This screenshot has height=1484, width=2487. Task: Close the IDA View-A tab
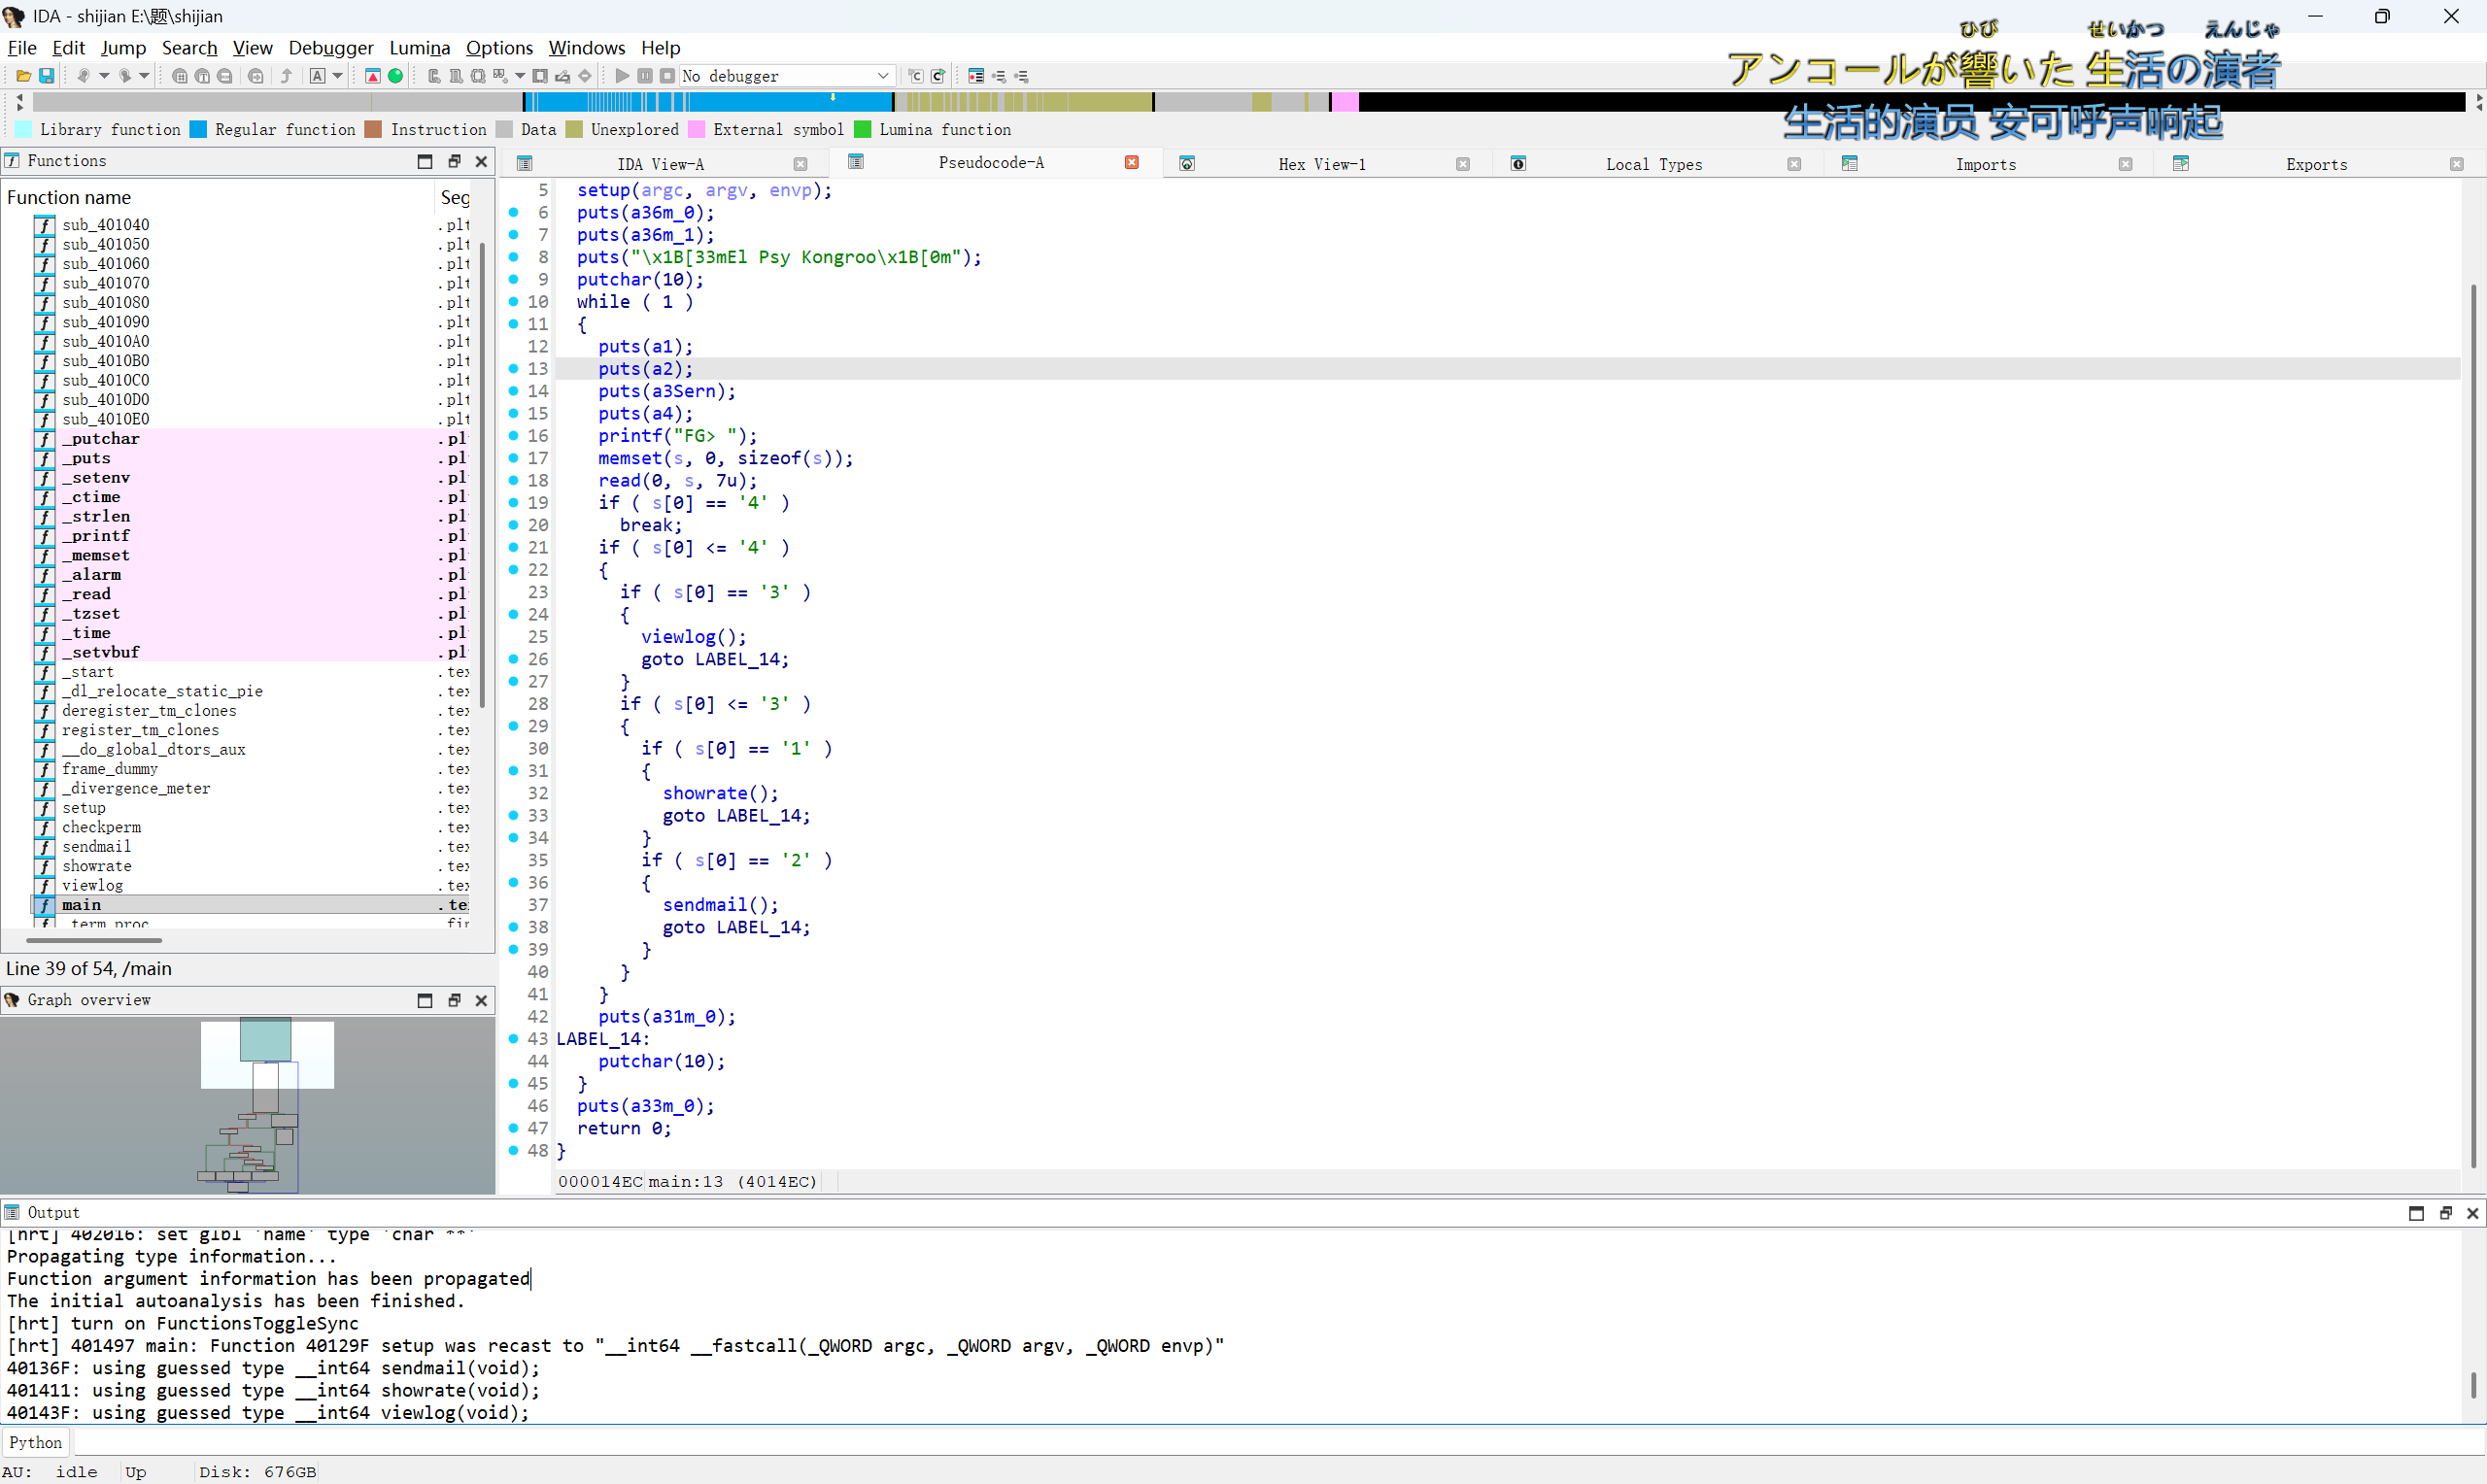[800, 164]
